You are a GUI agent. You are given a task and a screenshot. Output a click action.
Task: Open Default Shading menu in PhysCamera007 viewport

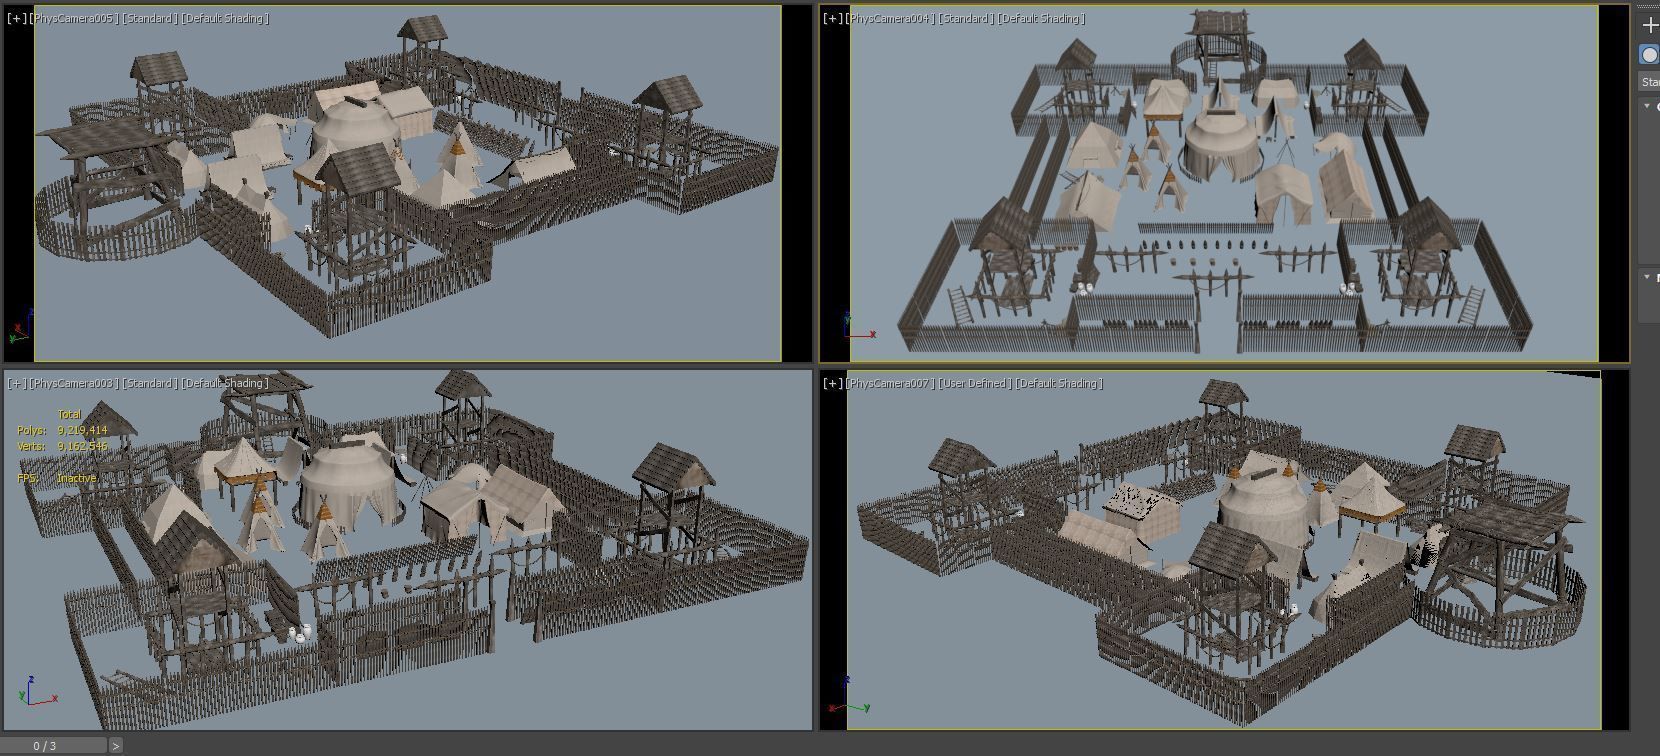pyautogui.click(x=1059, y=383)
